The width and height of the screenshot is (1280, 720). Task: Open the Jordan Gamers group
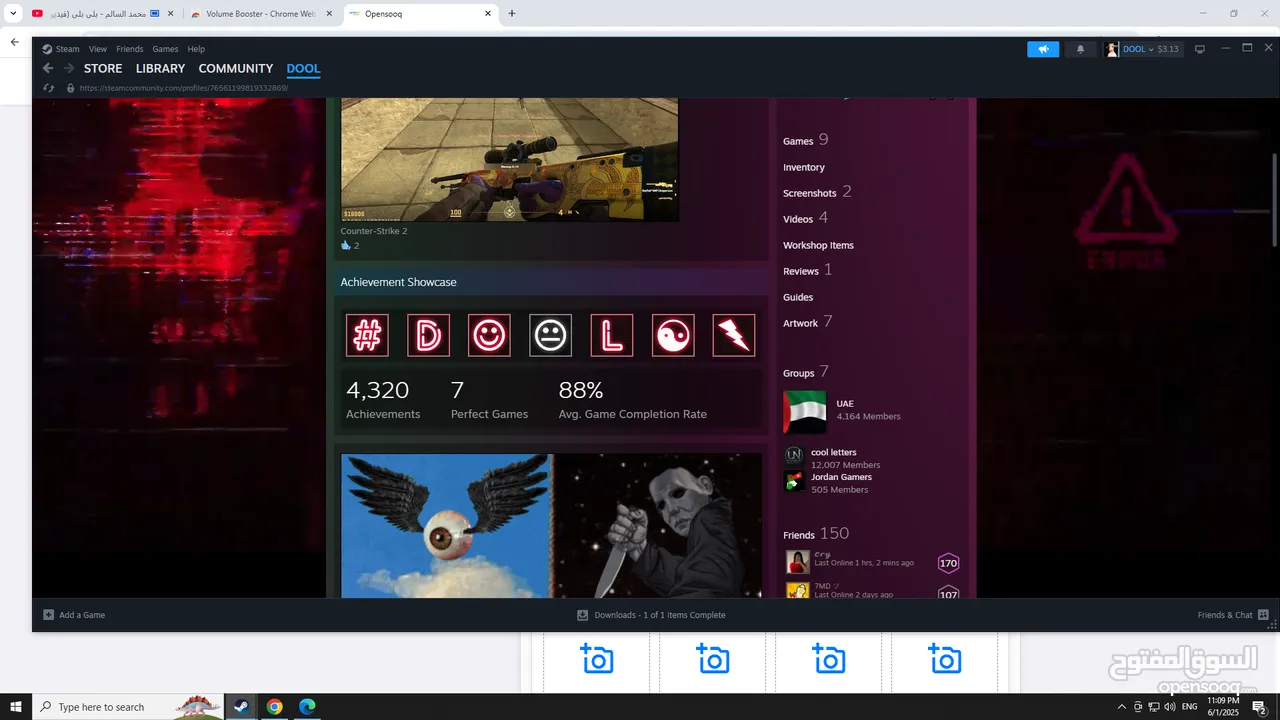pyautogui.click(x=841, y=477)
